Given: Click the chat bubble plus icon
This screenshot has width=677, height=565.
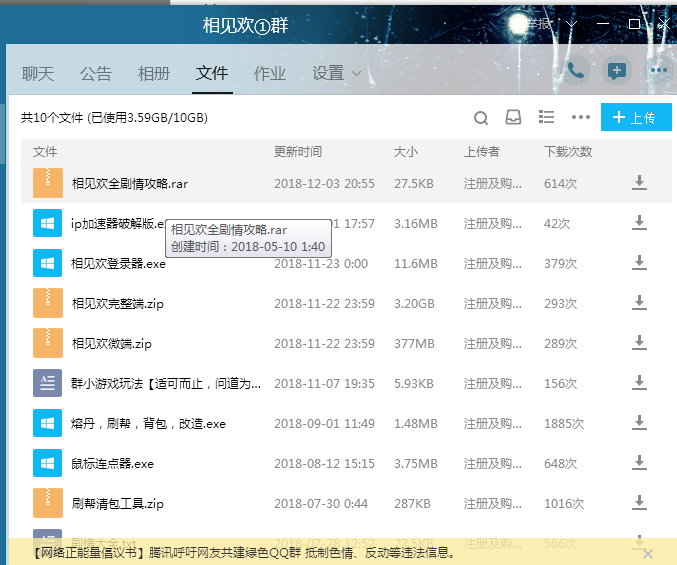Looking at the screenshot, I should point(617,71).
